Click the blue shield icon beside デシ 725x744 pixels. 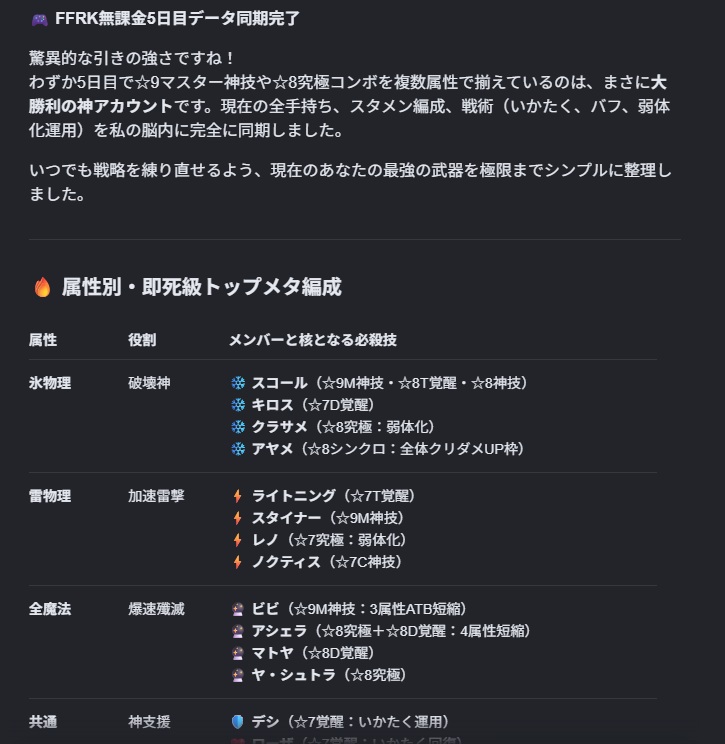(237, 722)
